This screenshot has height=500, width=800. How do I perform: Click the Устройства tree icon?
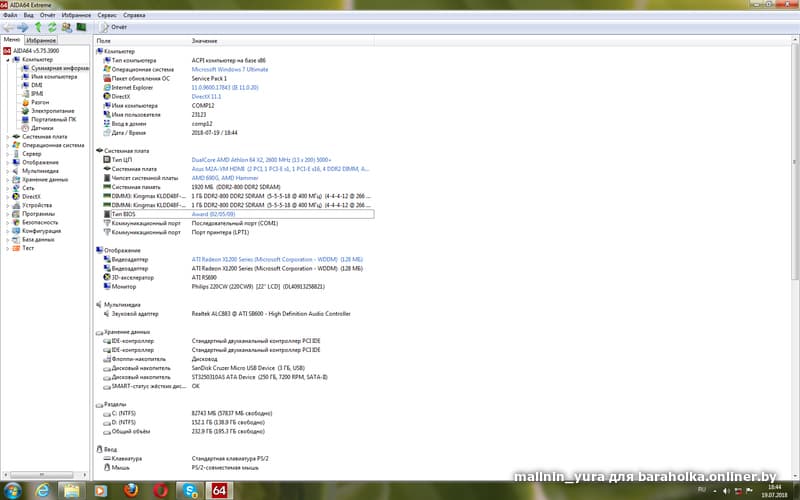coord(16,205)
